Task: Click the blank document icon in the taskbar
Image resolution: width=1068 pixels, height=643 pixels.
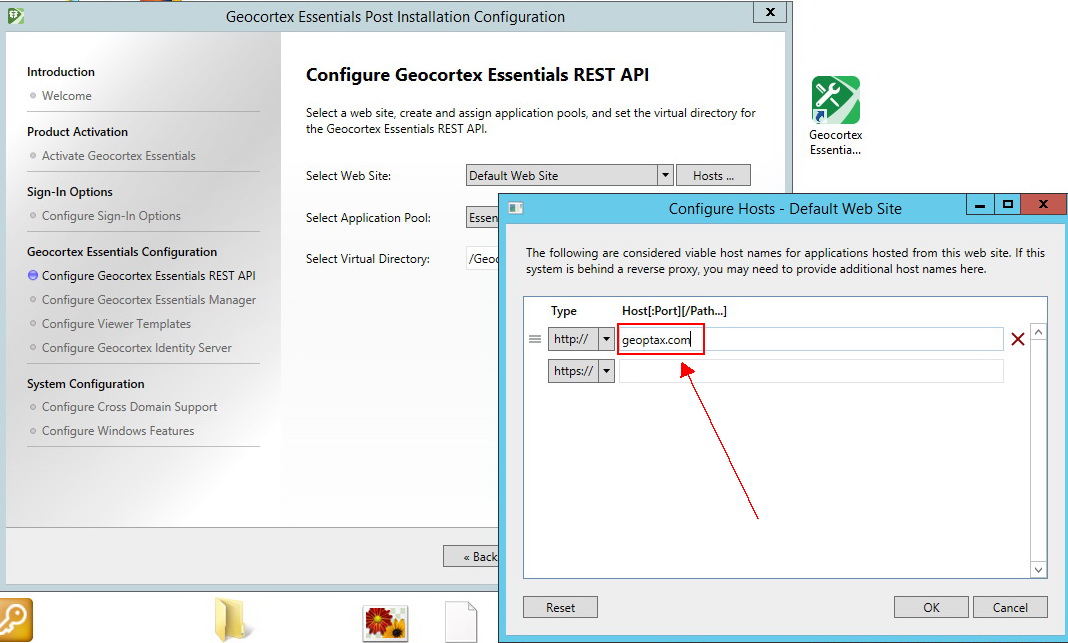Action: 461,621
